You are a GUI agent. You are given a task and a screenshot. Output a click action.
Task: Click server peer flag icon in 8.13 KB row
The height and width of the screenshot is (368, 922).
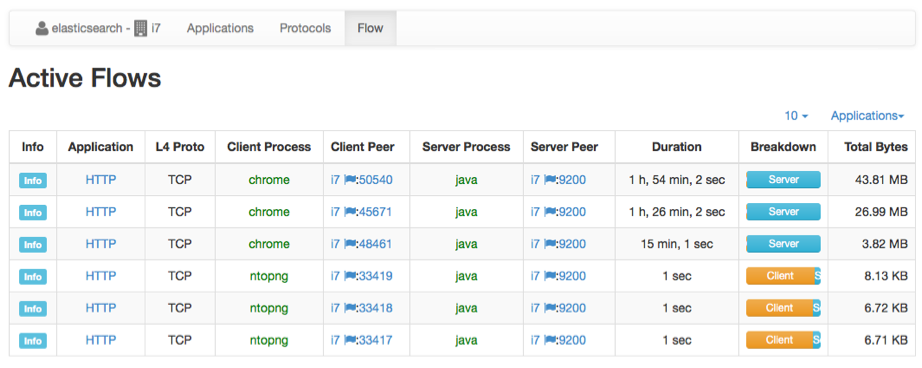click(550, 276)
